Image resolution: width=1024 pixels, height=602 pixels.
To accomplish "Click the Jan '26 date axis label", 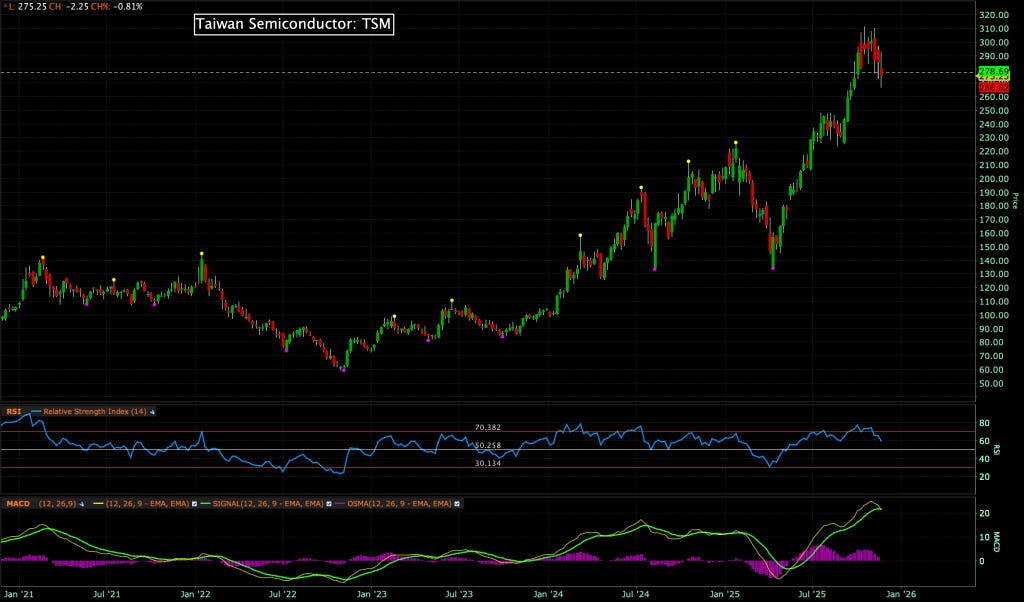I will pyautogui.click(x=901, y=594).
